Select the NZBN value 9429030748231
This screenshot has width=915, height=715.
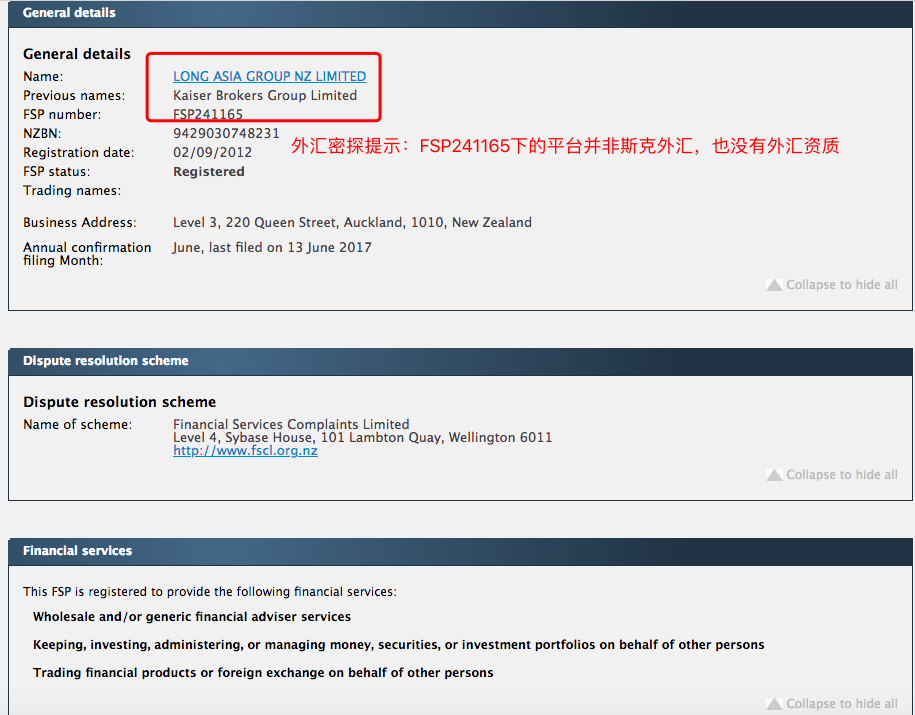pos(226,134)
